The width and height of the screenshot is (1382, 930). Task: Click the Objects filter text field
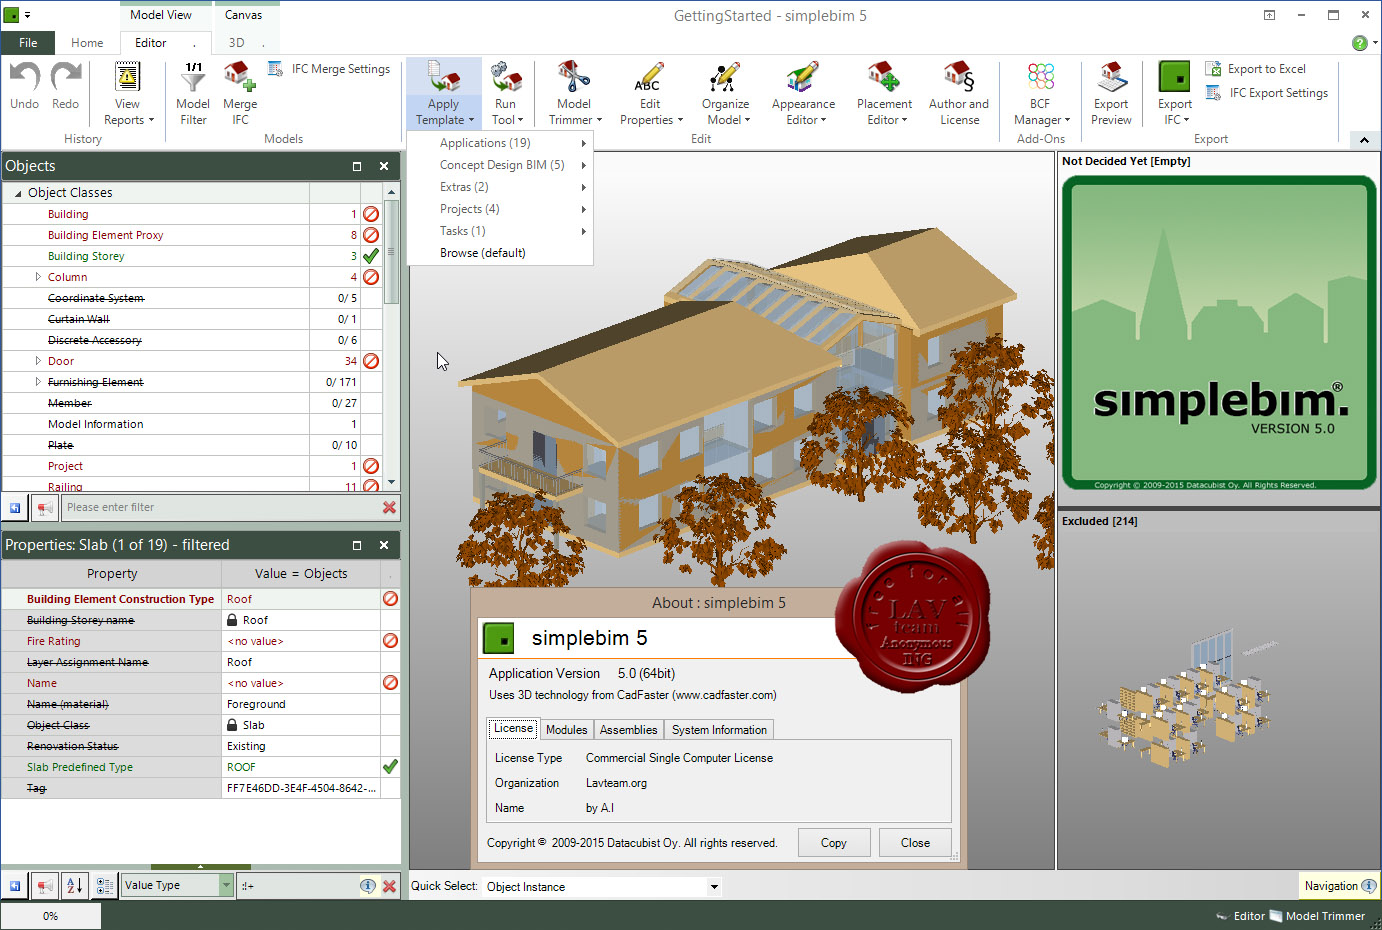(x=220, y=507)
